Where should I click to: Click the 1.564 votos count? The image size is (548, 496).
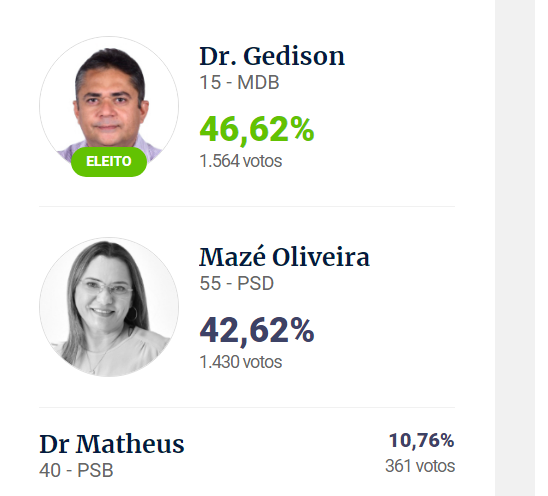240,161
